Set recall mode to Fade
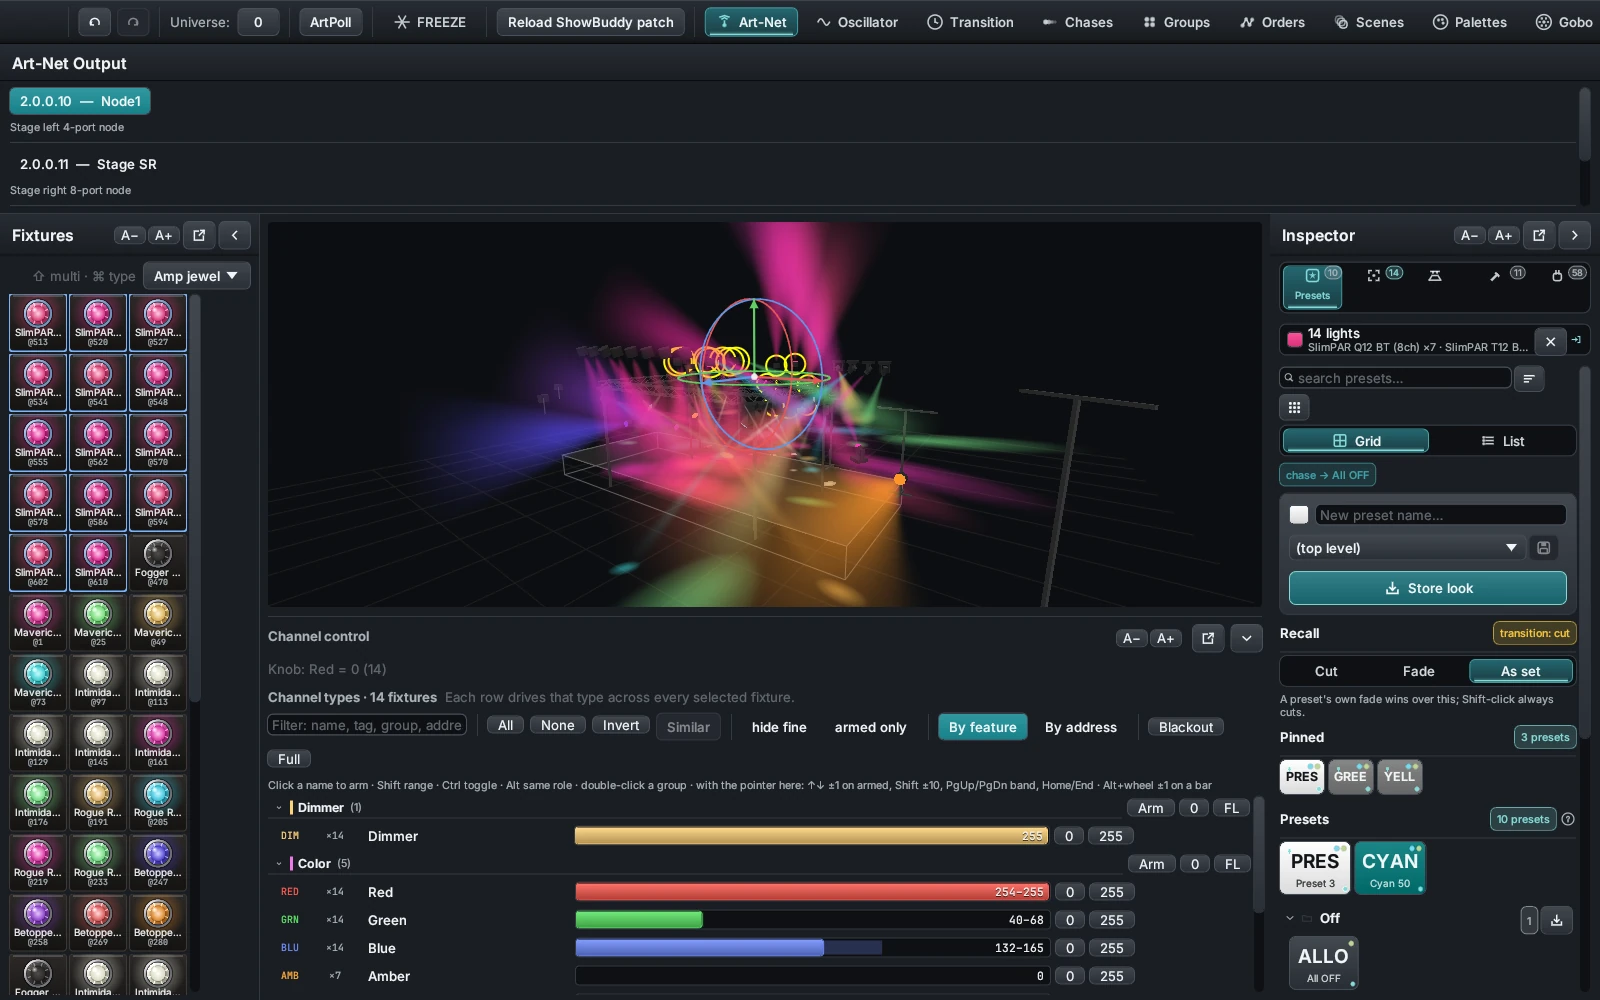1600x1000 pixels. click(1418, 671)
